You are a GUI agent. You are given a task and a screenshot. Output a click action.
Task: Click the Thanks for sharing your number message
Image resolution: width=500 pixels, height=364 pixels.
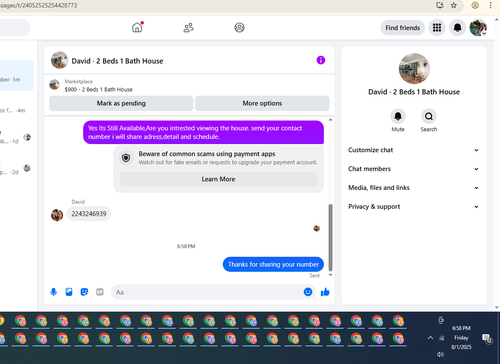coord(273,264)
